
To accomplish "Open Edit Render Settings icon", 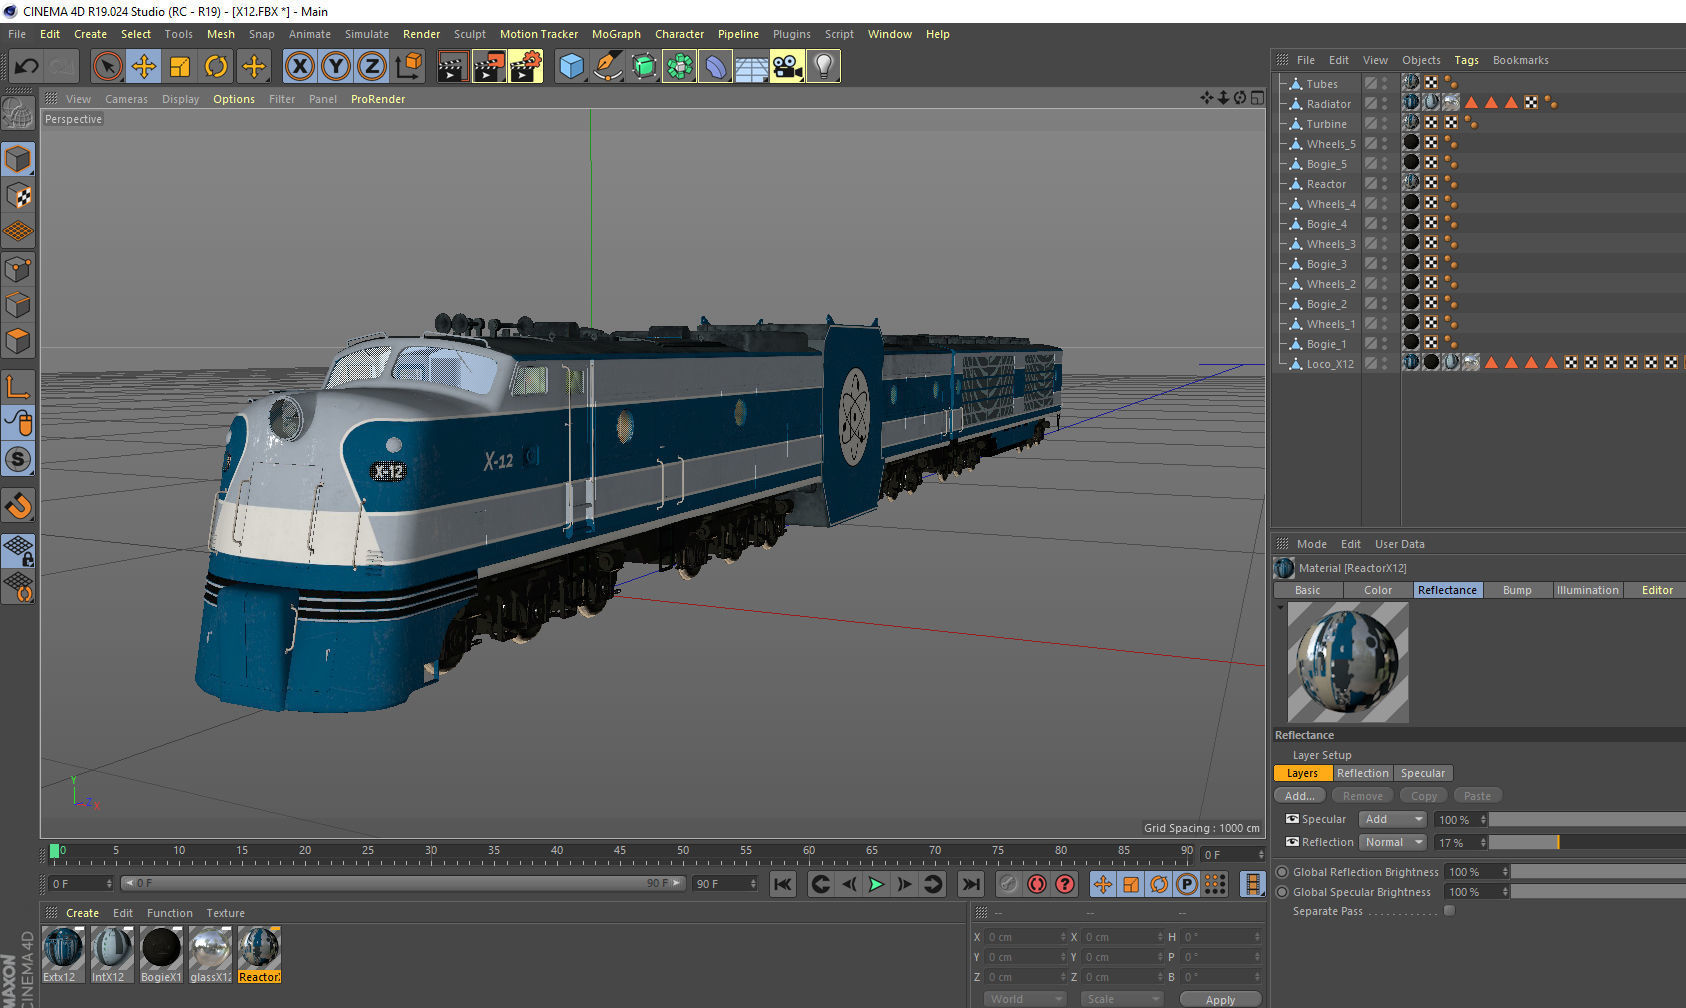I will 526,67.
